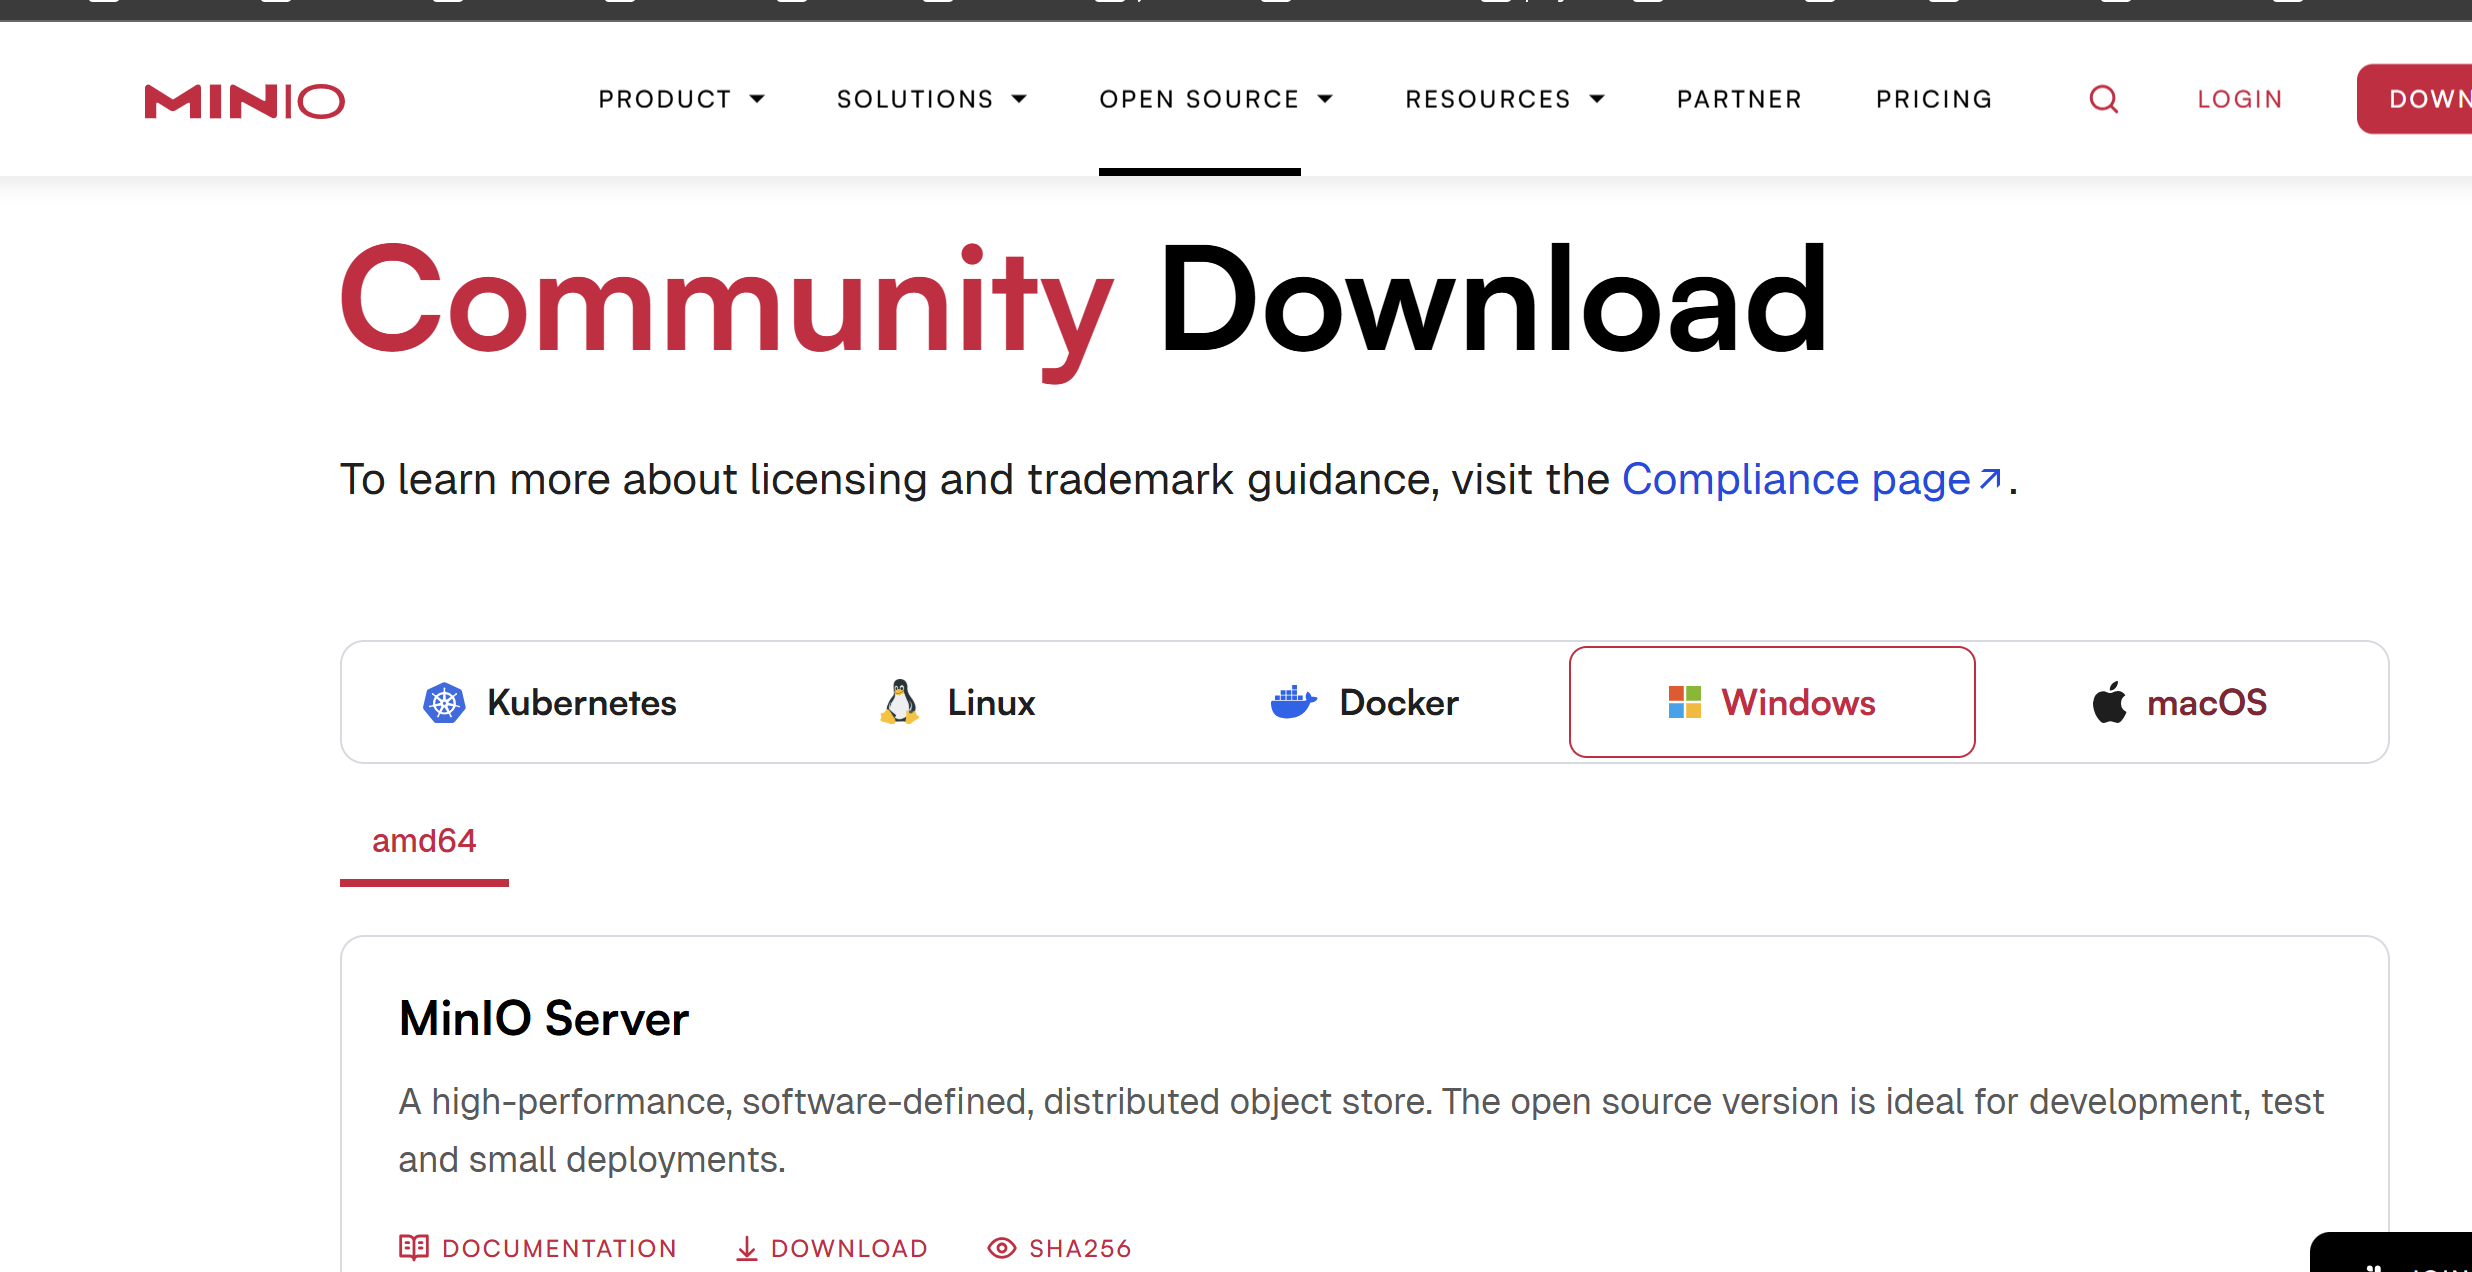Expand the Product dropdown menu
Screen dimensions: 2472x1272
coord(681,99)
